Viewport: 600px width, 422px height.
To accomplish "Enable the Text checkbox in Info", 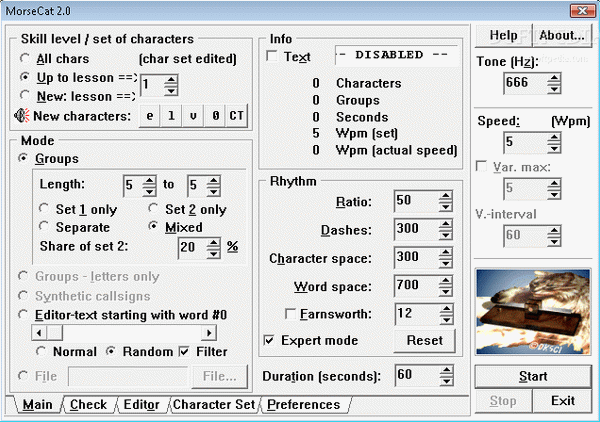I will tap(272, 56).
